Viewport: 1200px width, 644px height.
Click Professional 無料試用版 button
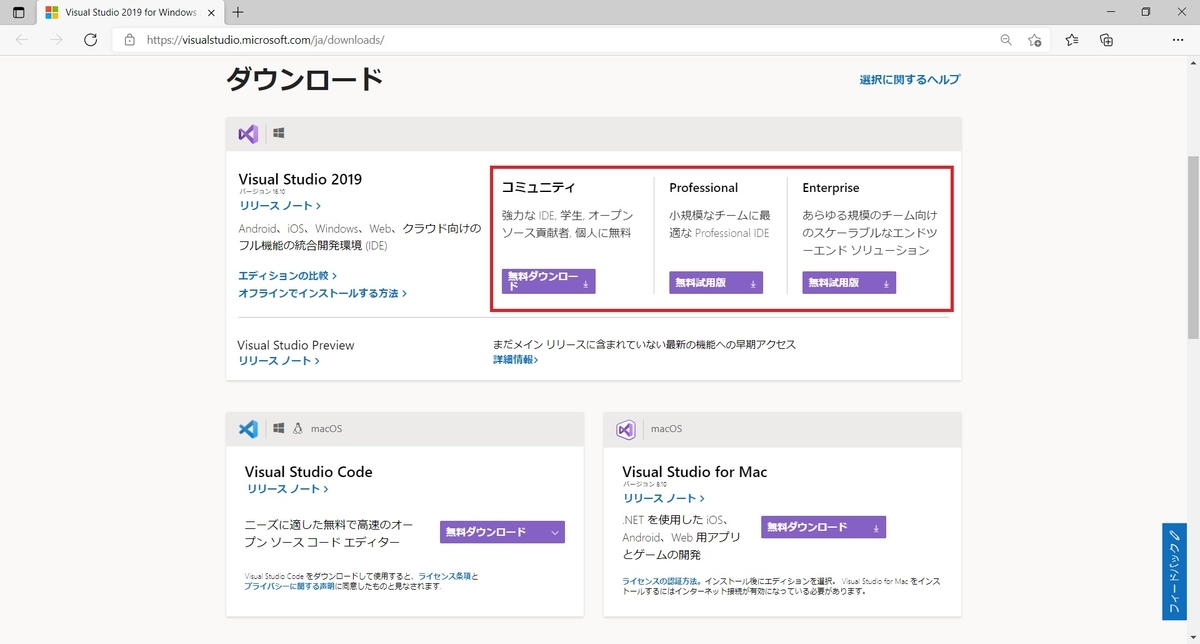point(716,283)
